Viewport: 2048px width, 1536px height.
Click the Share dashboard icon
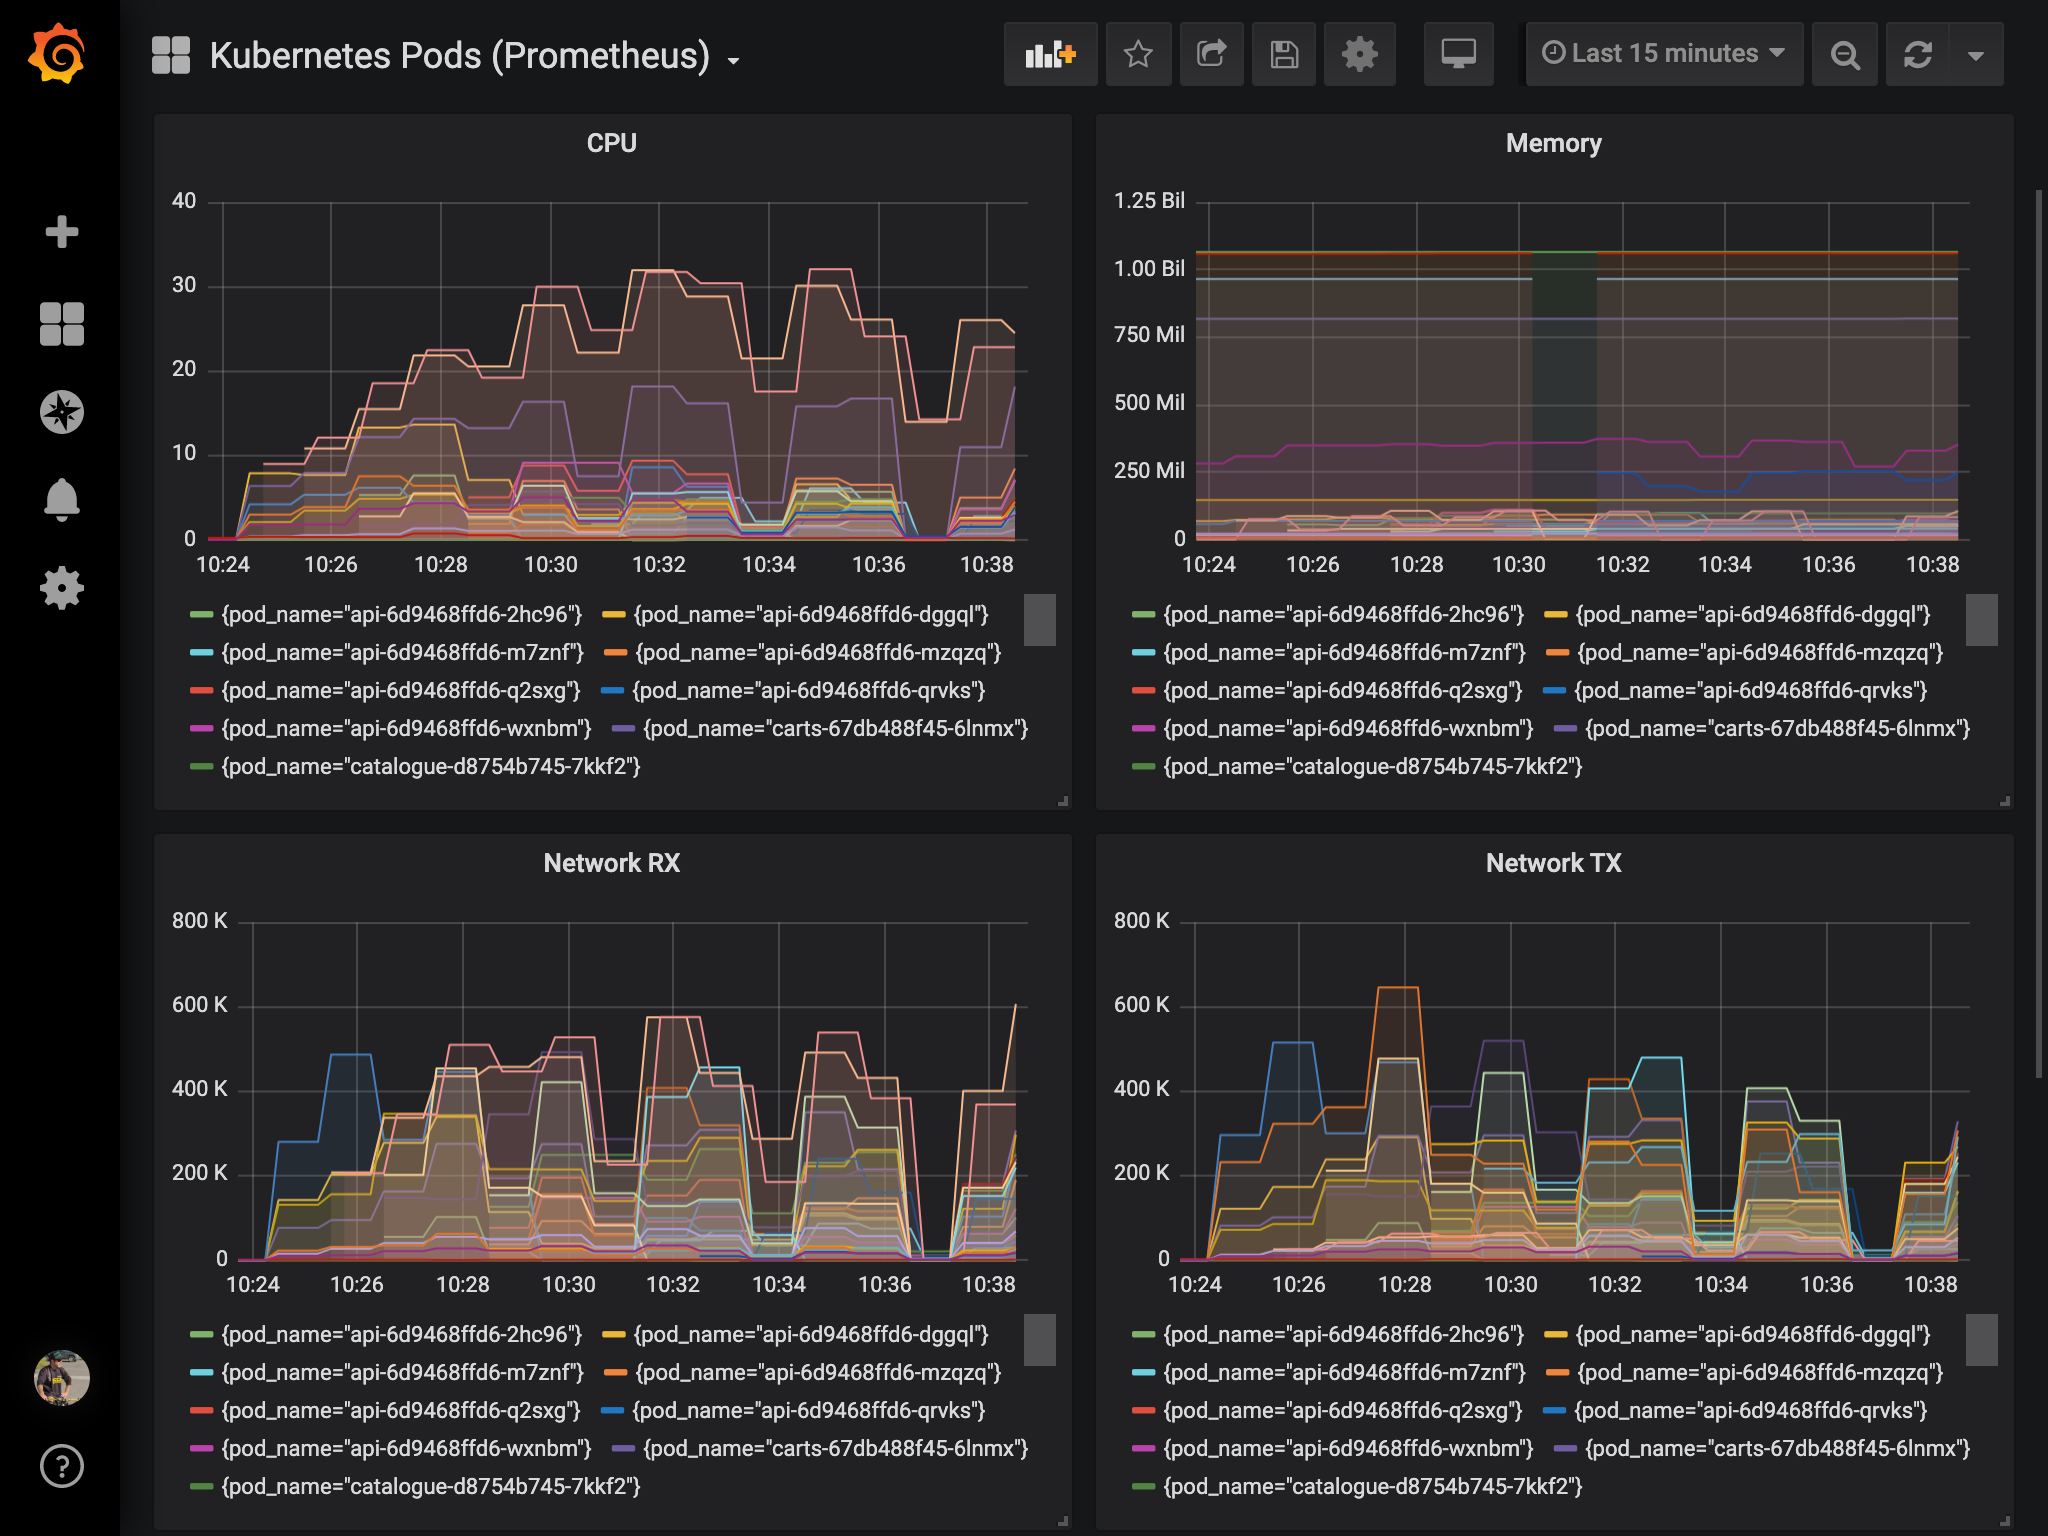pos(1211,54)
